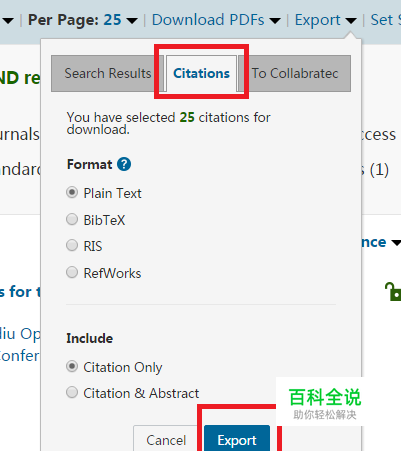Click the arrow next to Download PDFs
Viewport: 401px width, 451px height.
[x=275, y=21]
